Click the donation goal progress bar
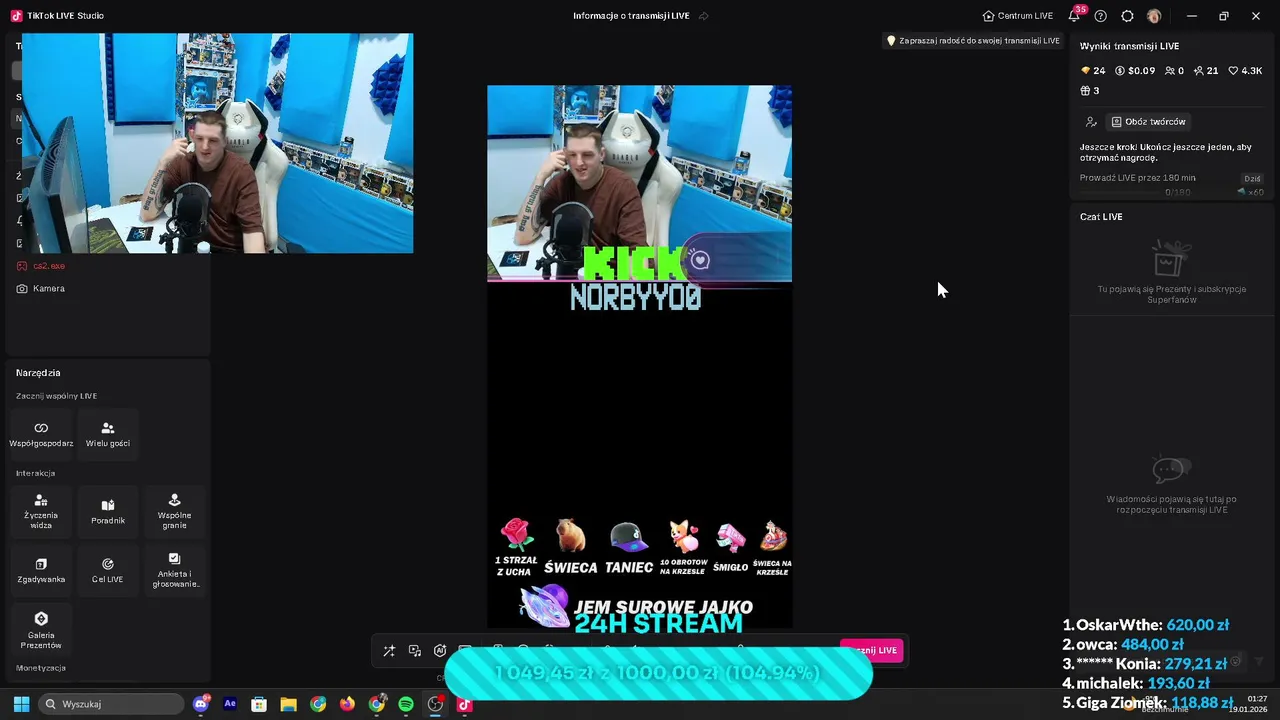Screen dimensions: 1280x720 pos(658,673)
